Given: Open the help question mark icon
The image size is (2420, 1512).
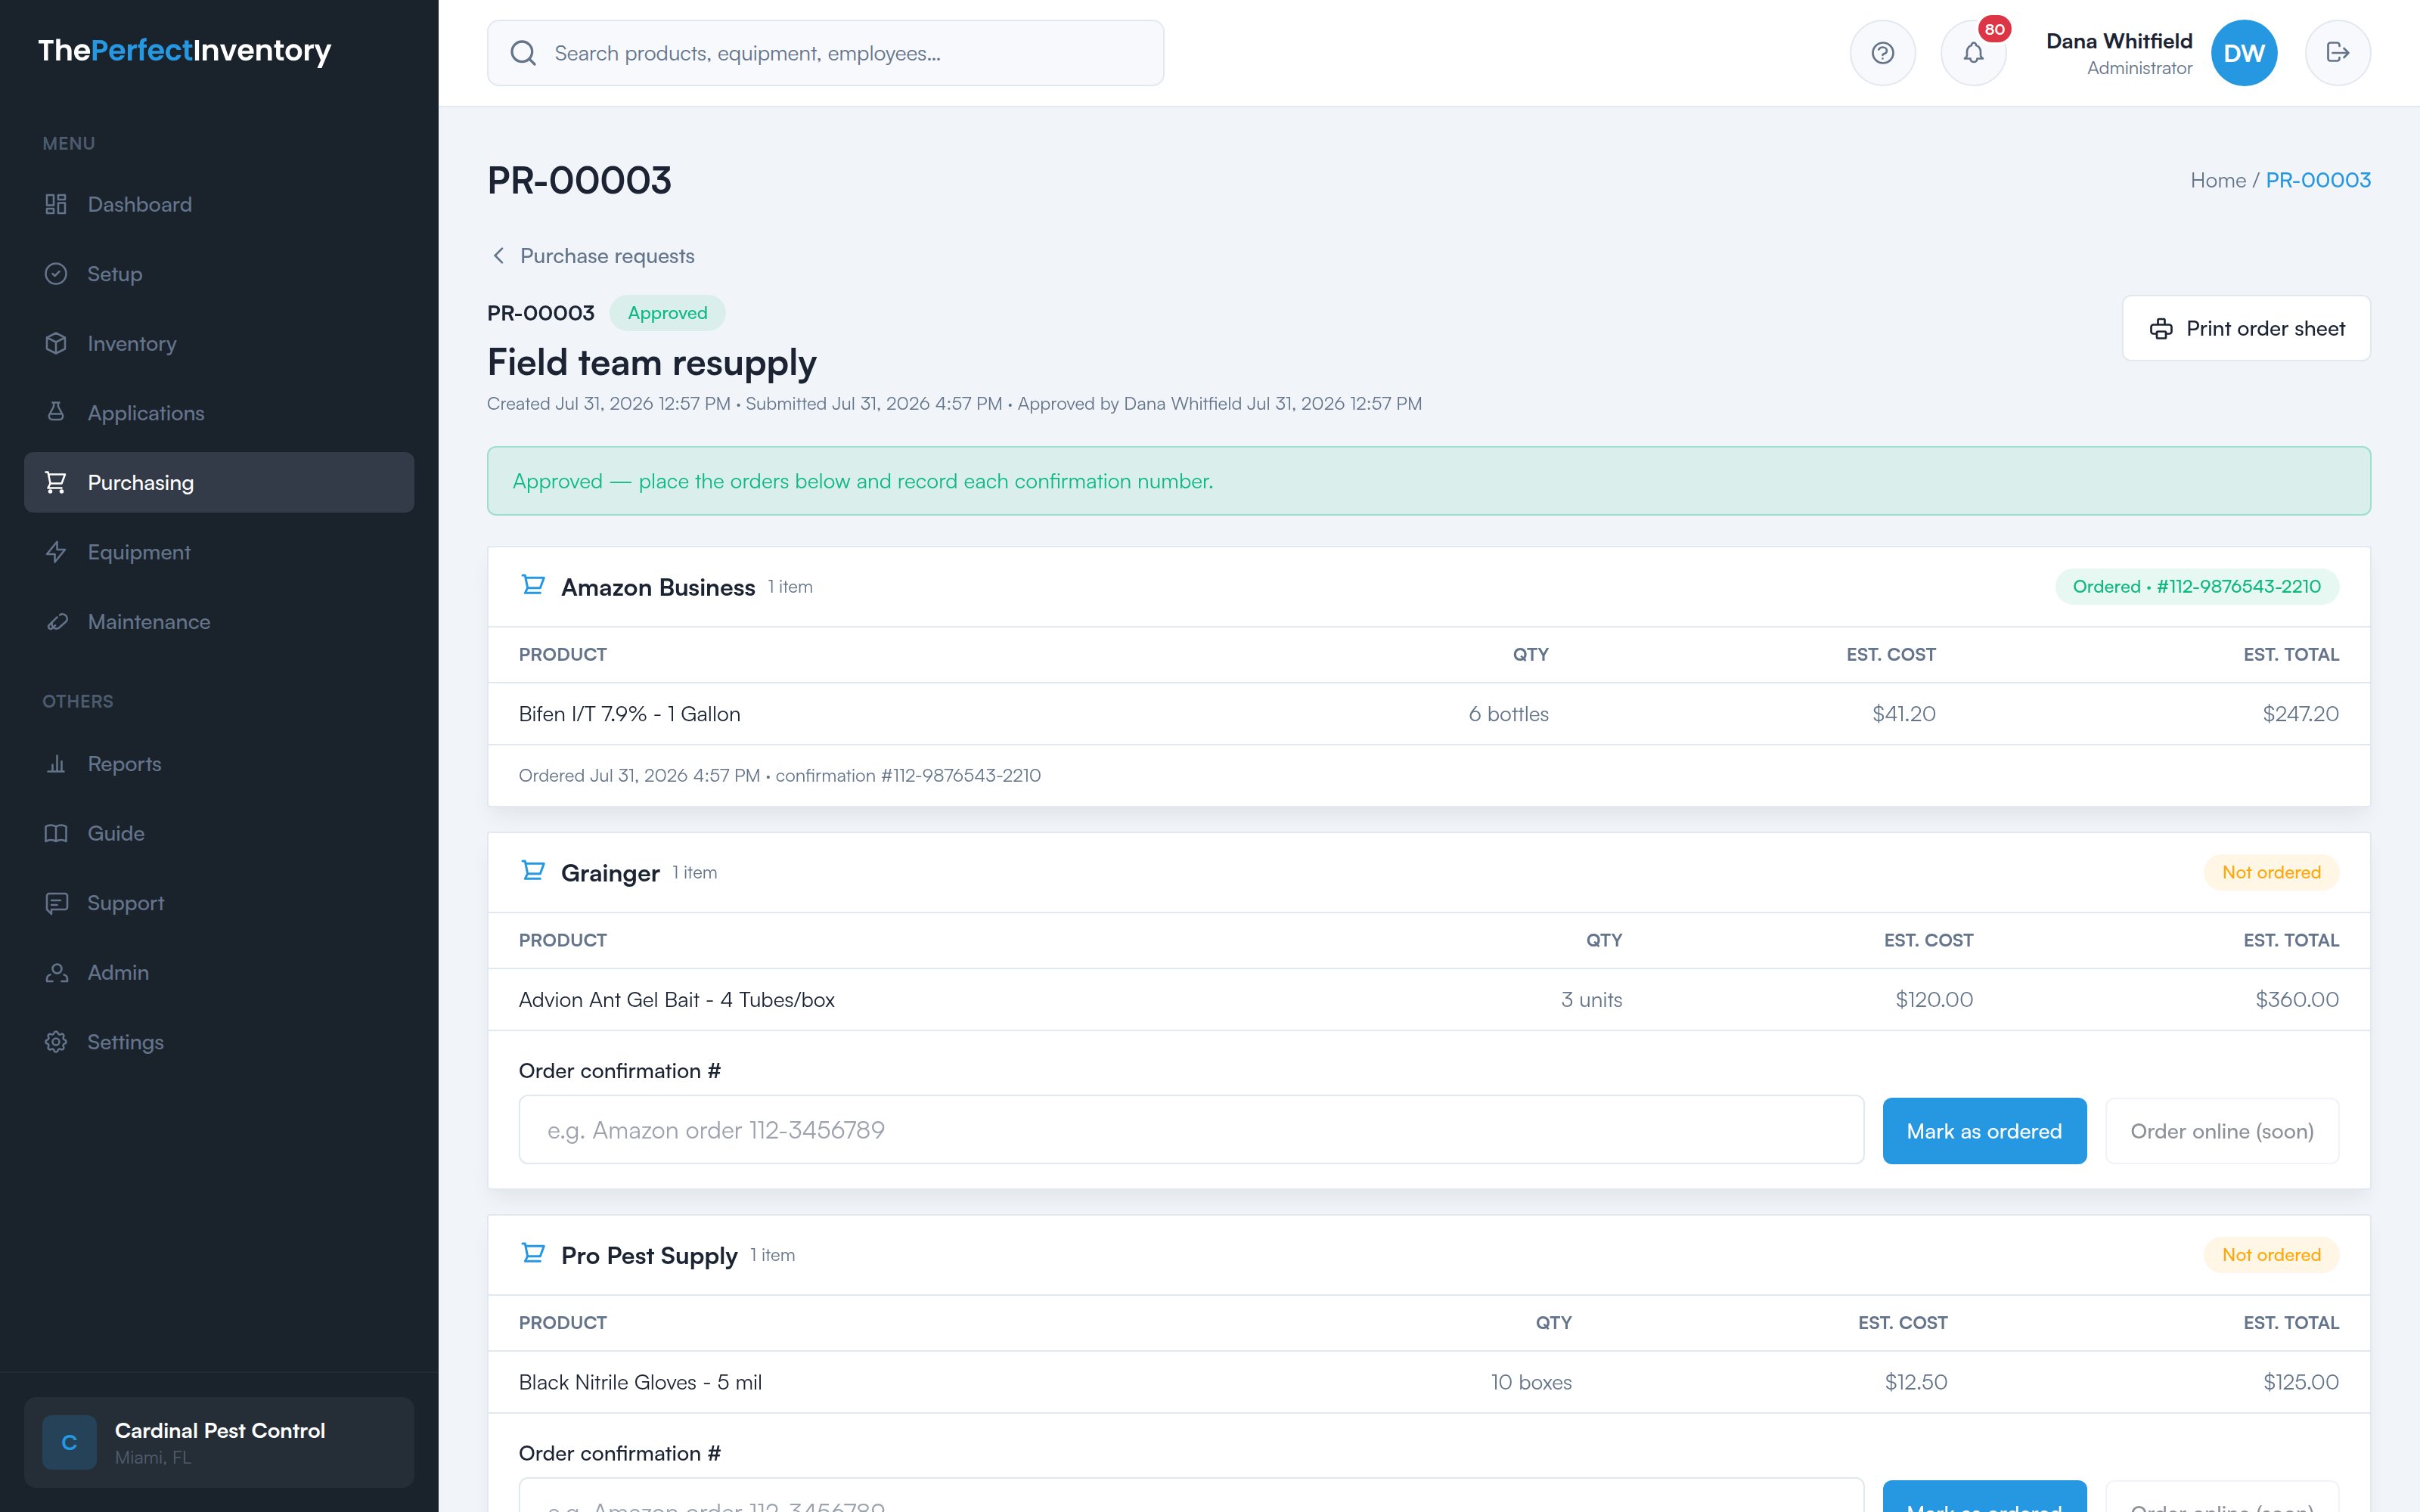Looking at the screenshot, I should tap(1882, 53).
